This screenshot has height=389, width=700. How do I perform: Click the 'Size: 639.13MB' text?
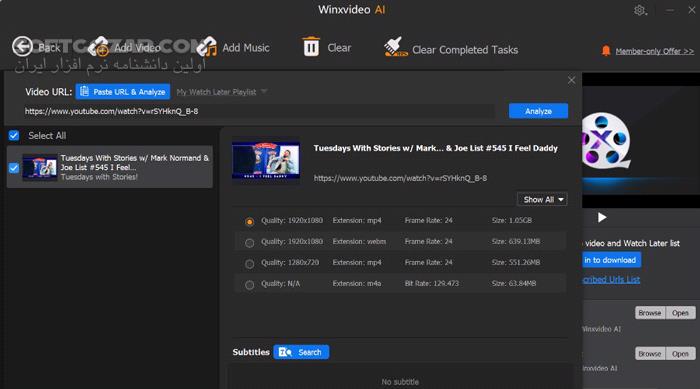(516, 242)
